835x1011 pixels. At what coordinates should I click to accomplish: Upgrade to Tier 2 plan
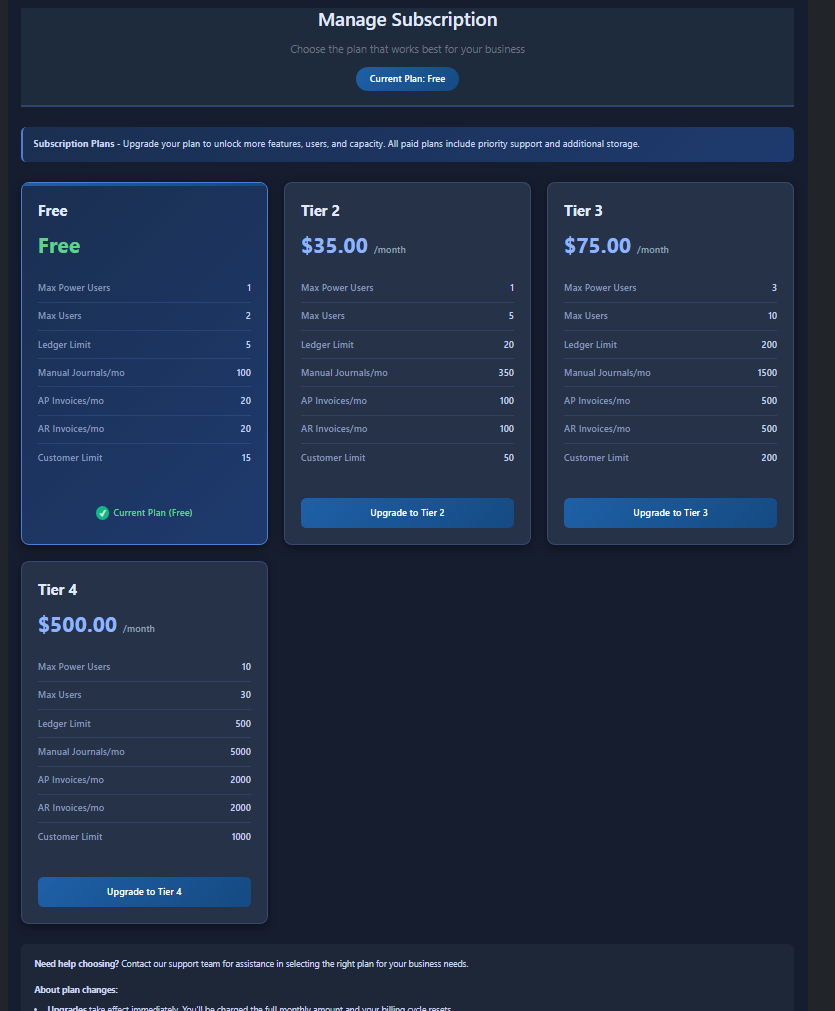tap(407, 513)
